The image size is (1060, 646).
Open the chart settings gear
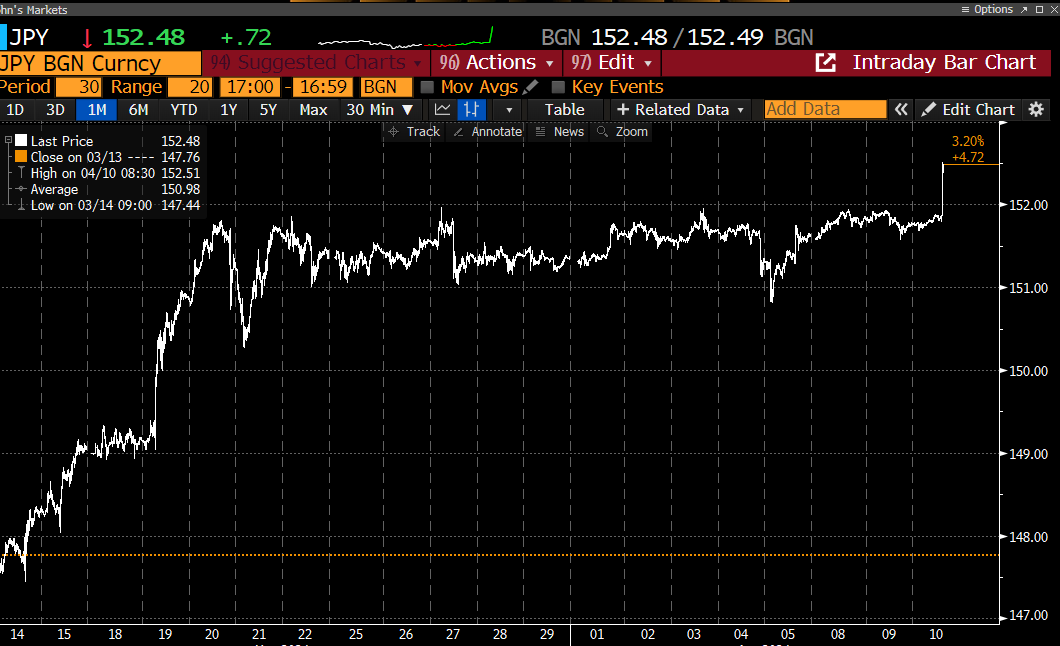click(x=1036, y=109)
